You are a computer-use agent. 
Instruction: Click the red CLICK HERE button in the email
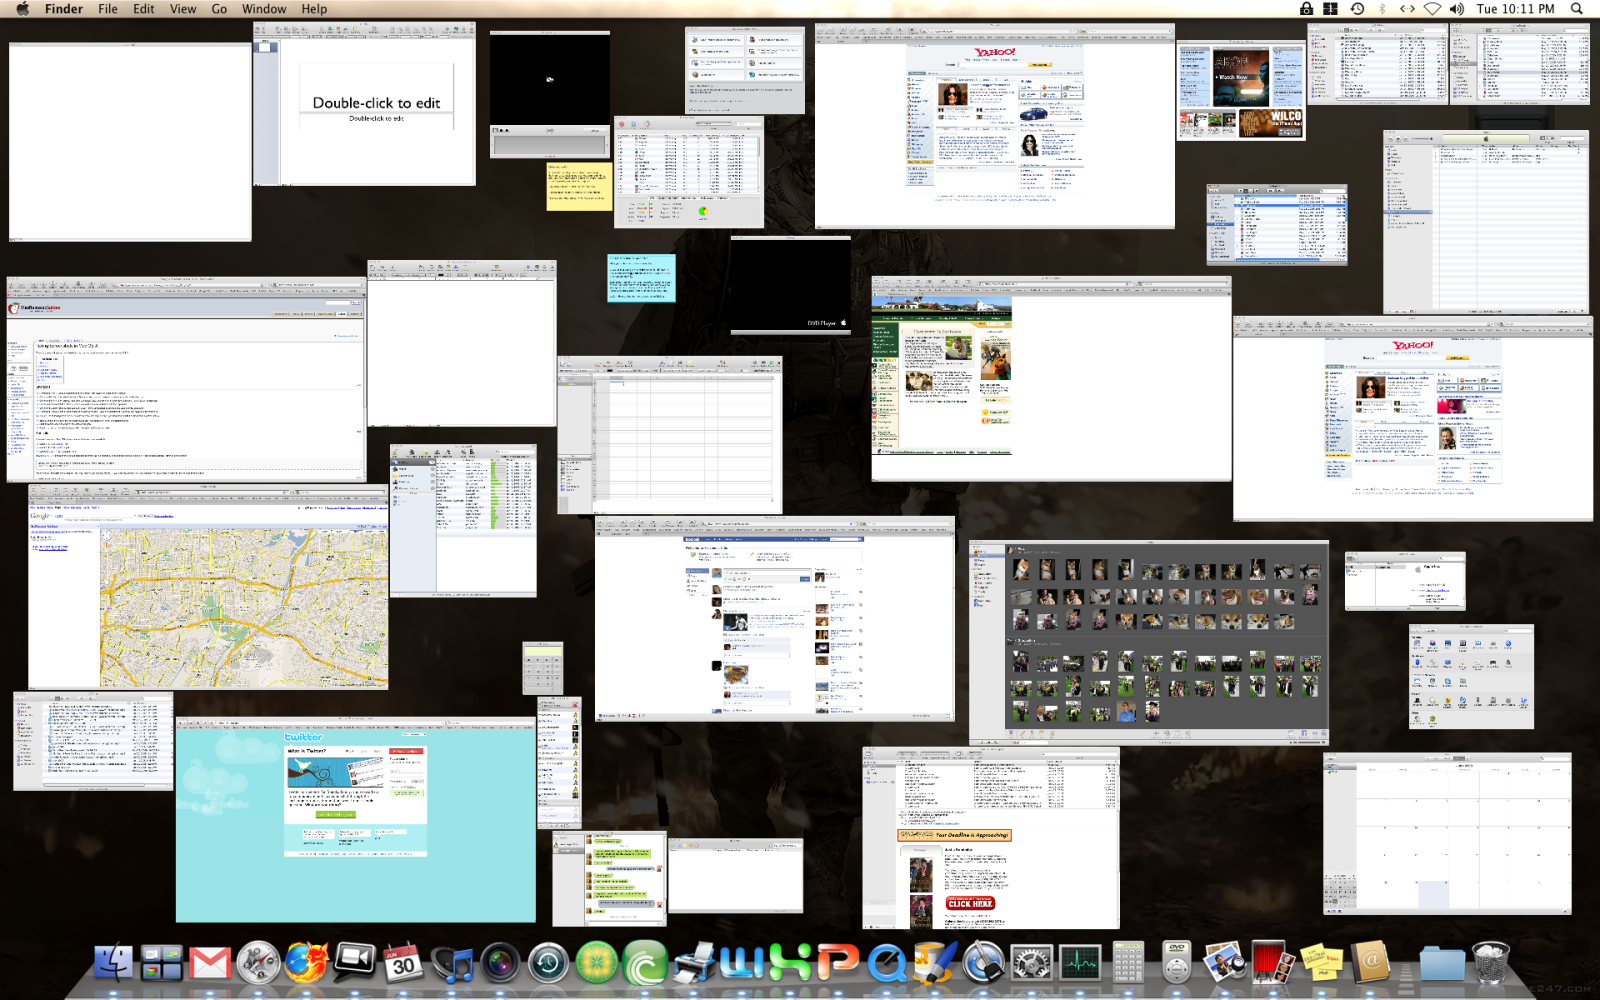tap(970, 903)
